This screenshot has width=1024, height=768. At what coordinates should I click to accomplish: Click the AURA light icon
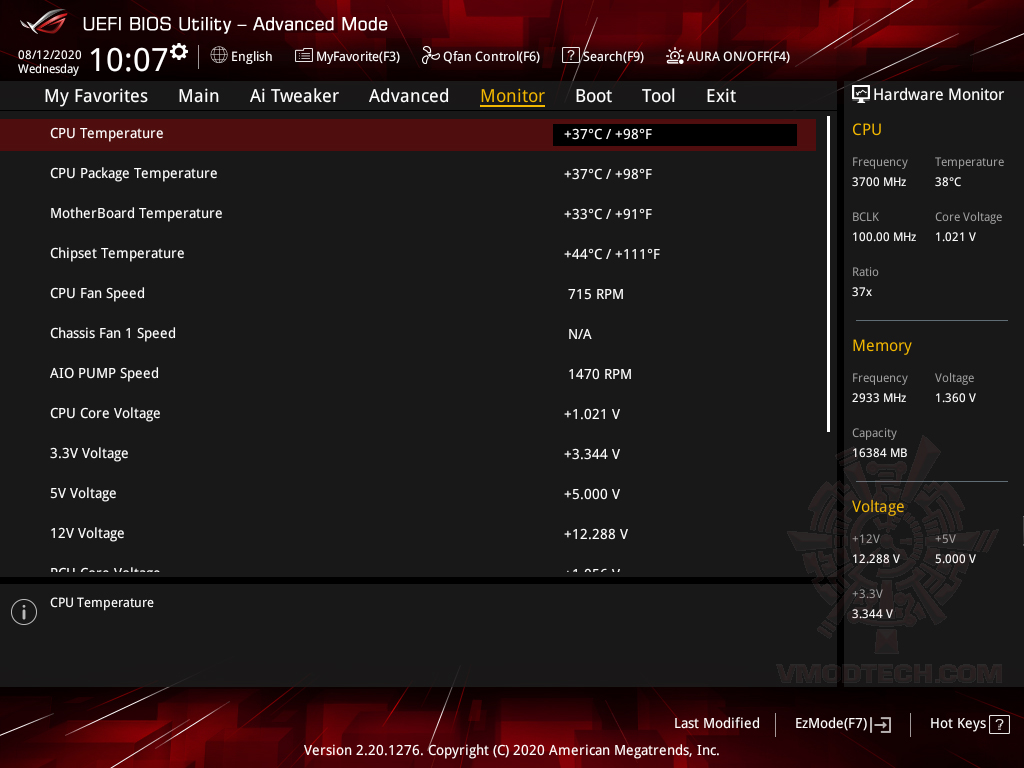pos(675,56)
